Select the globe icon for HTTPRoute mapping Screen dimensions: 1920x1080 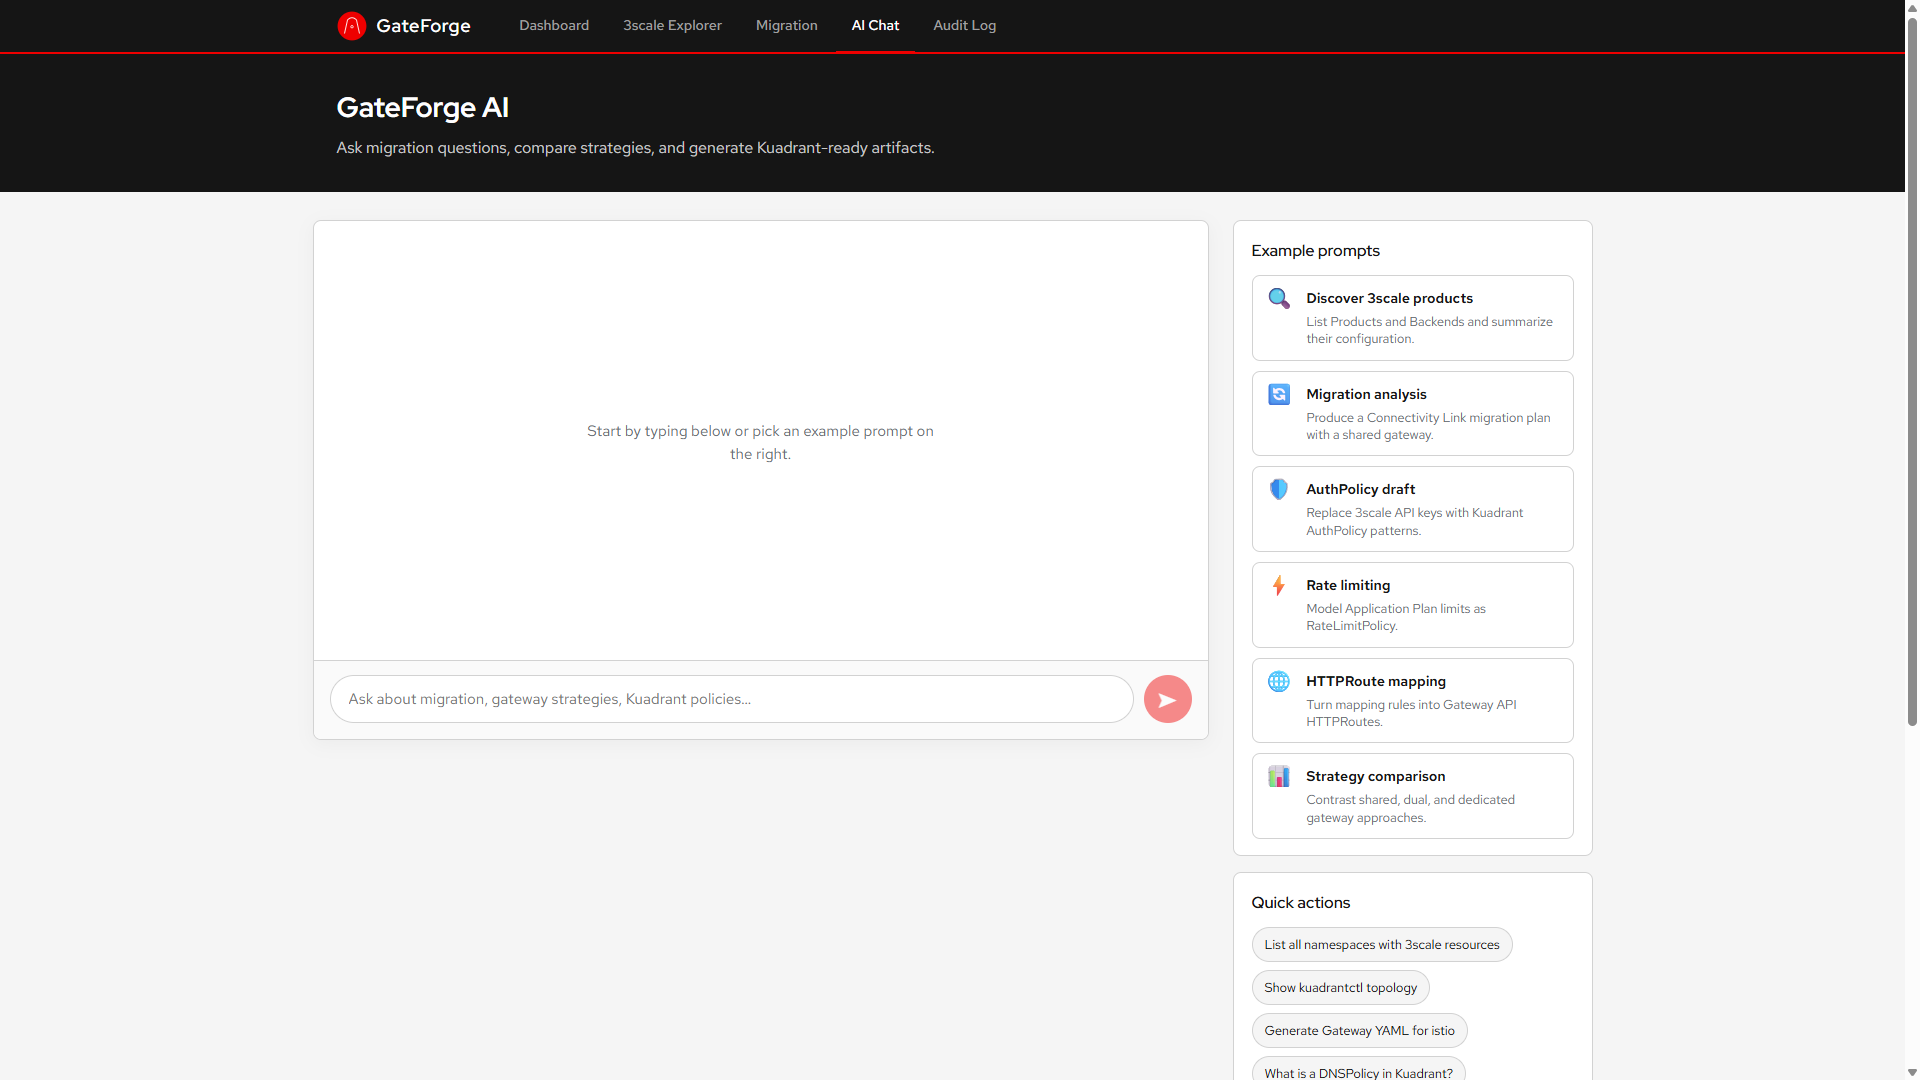point(1279,681)
